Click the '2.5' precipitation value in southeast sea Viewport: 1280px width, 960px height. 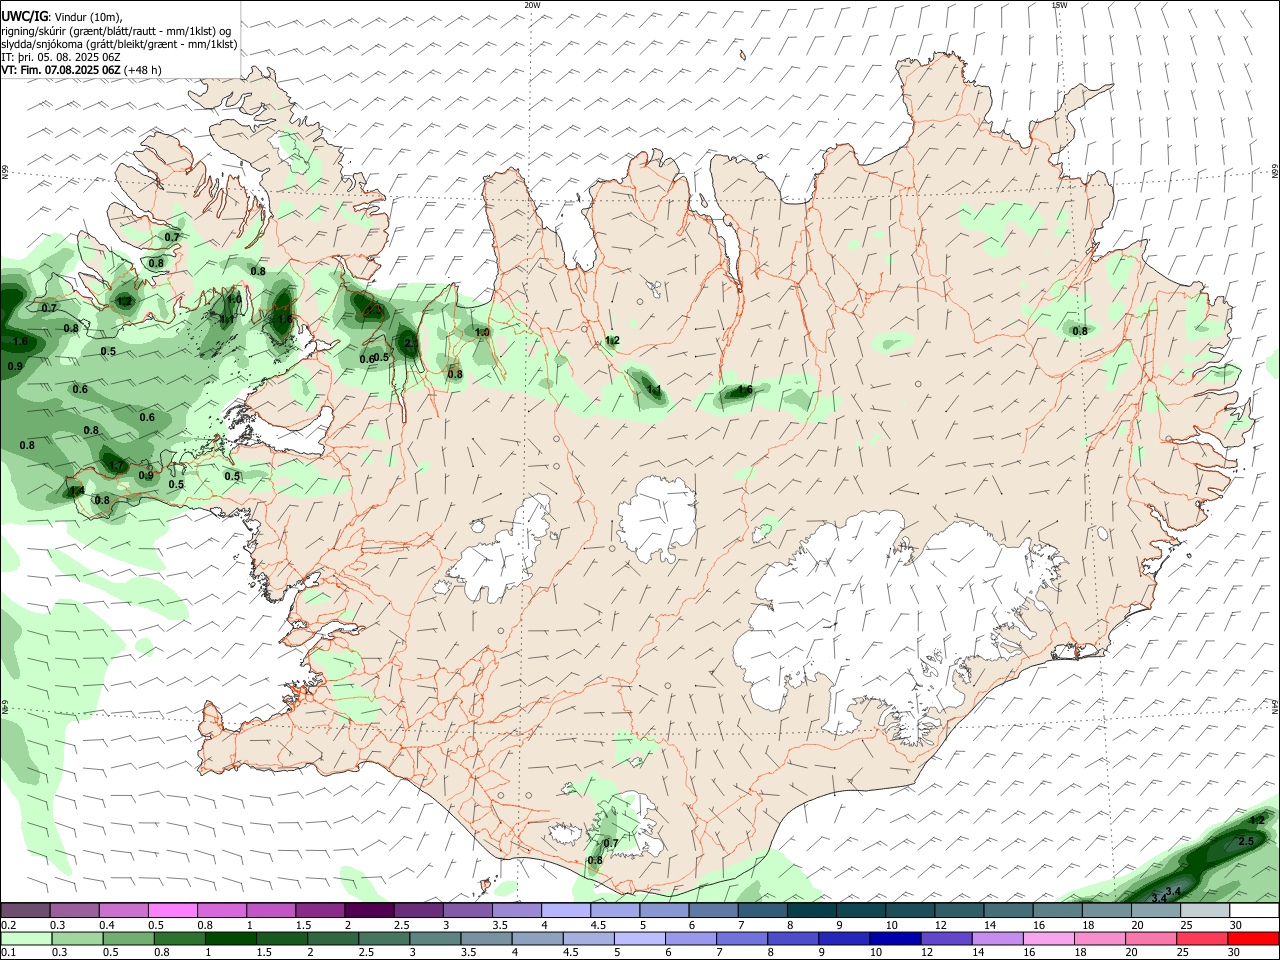(x=1246, y=842)
